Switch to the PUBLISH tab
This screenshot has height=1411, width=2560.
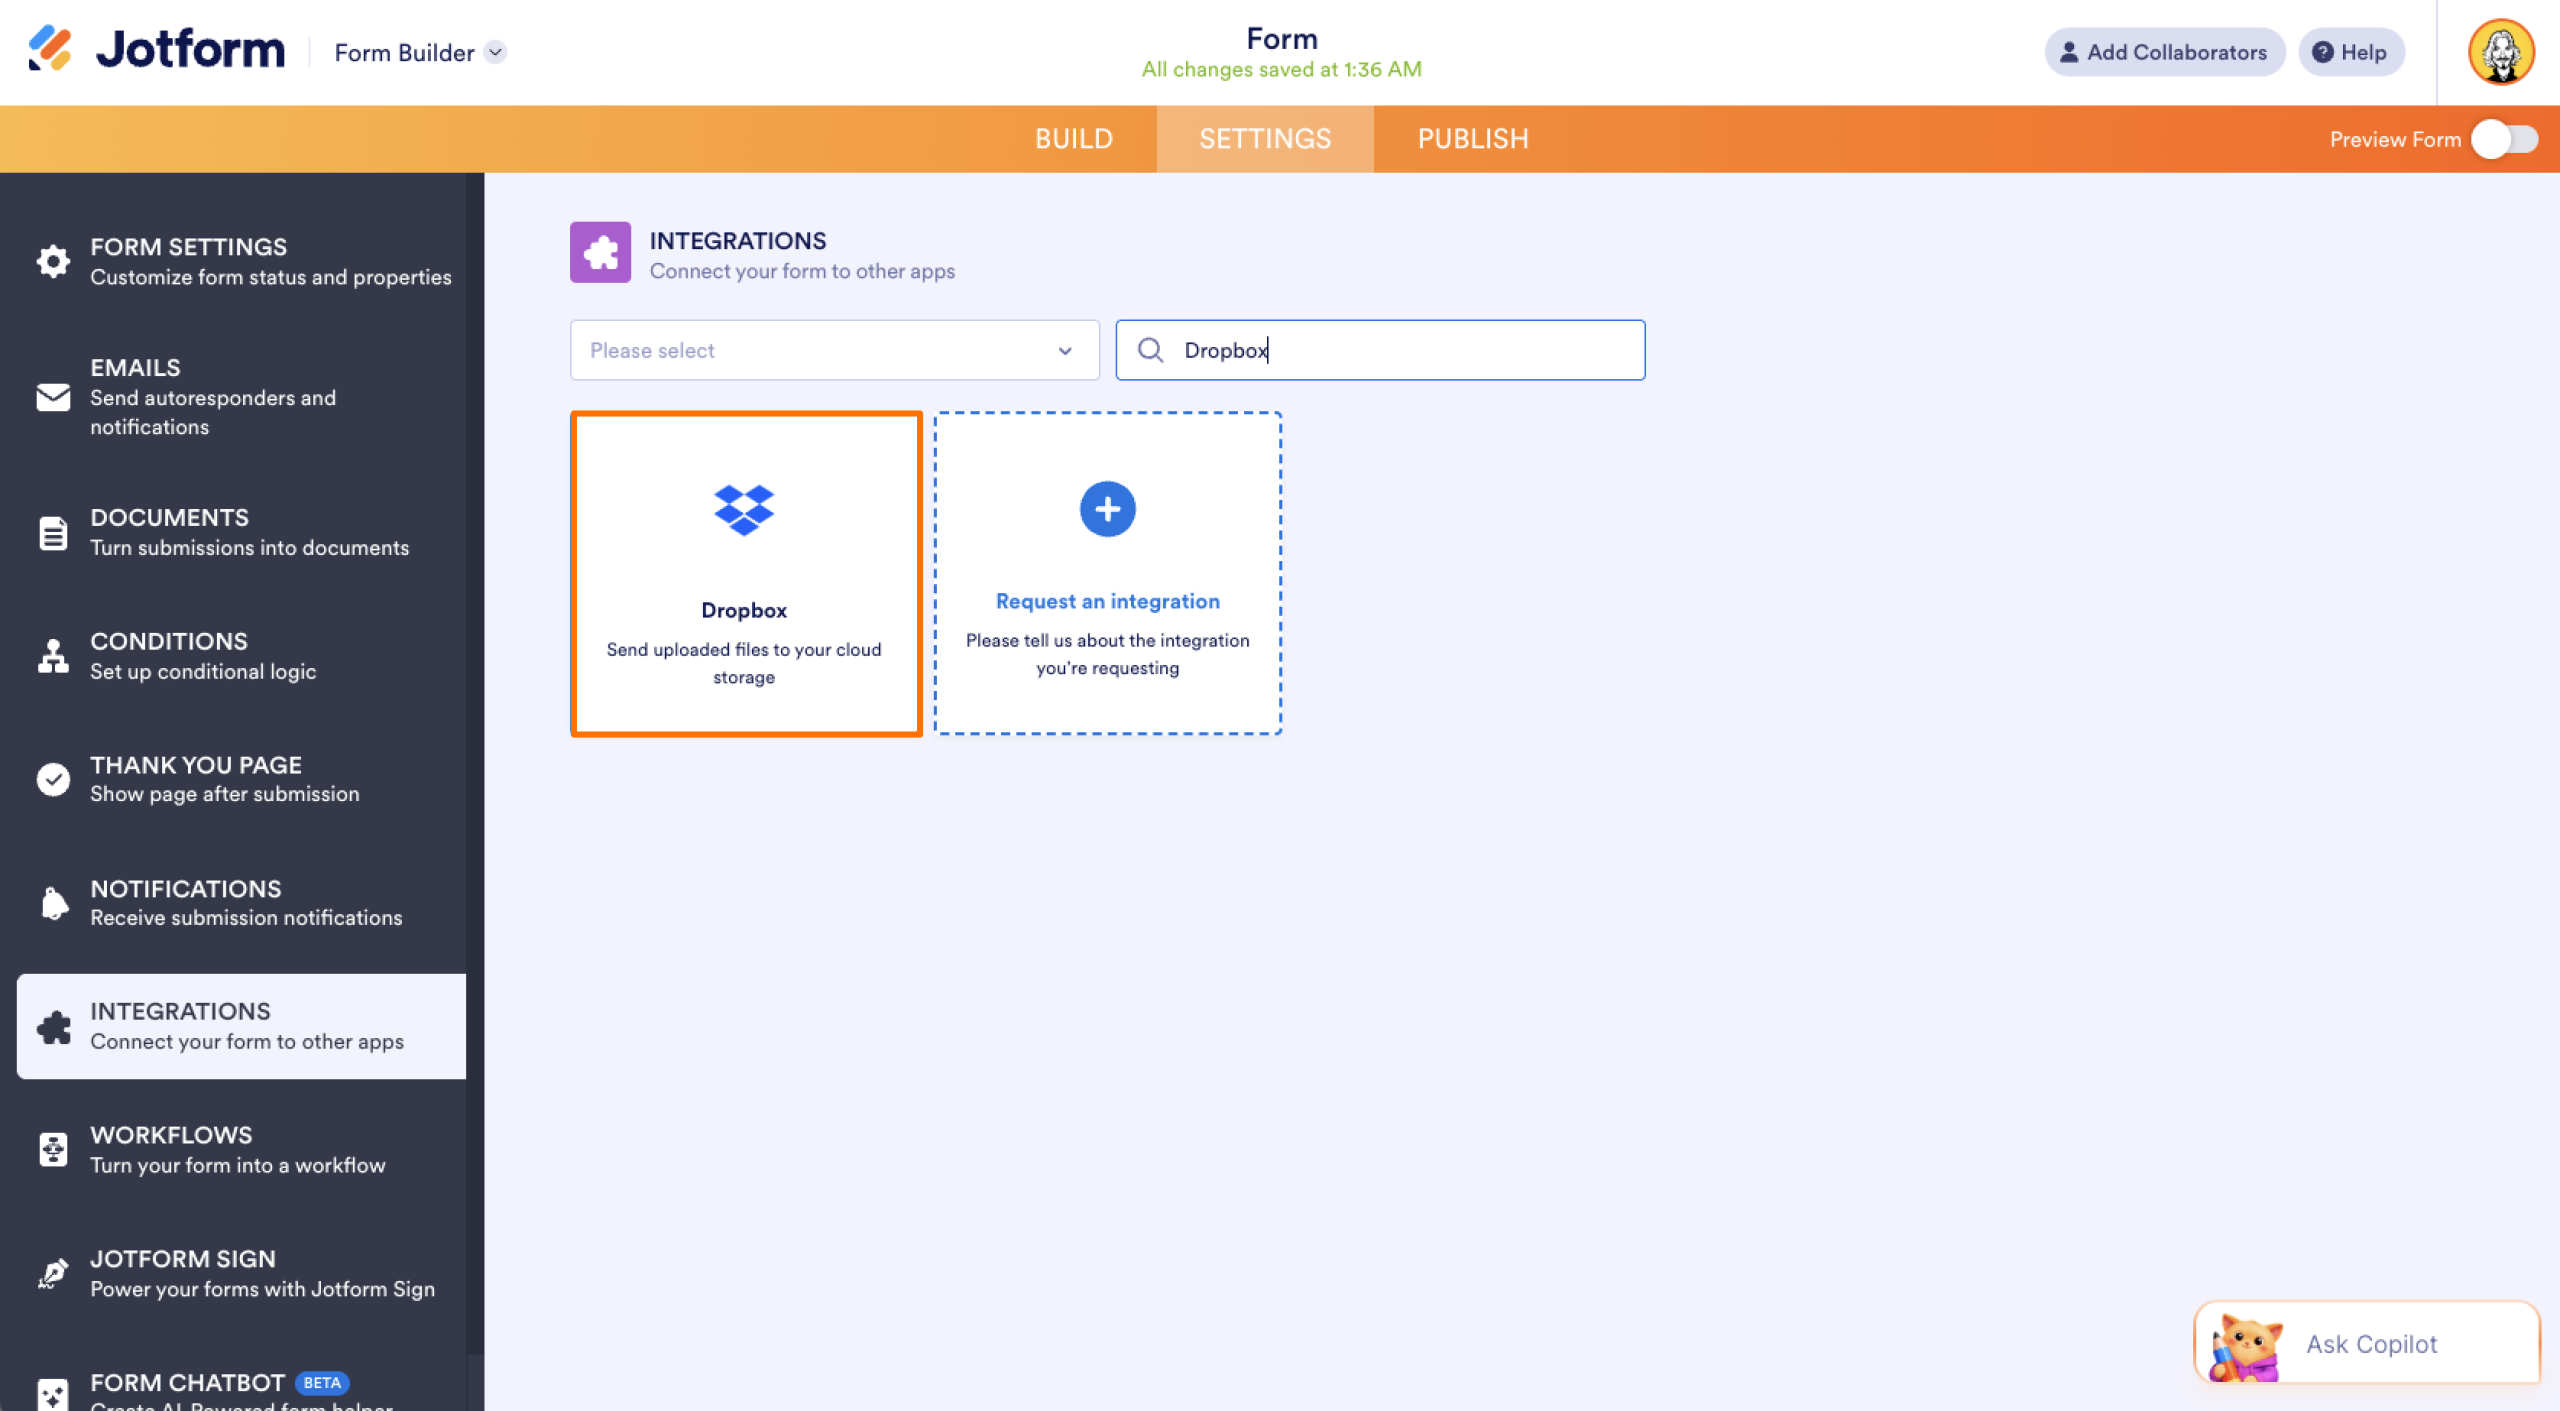[1473, 139]
